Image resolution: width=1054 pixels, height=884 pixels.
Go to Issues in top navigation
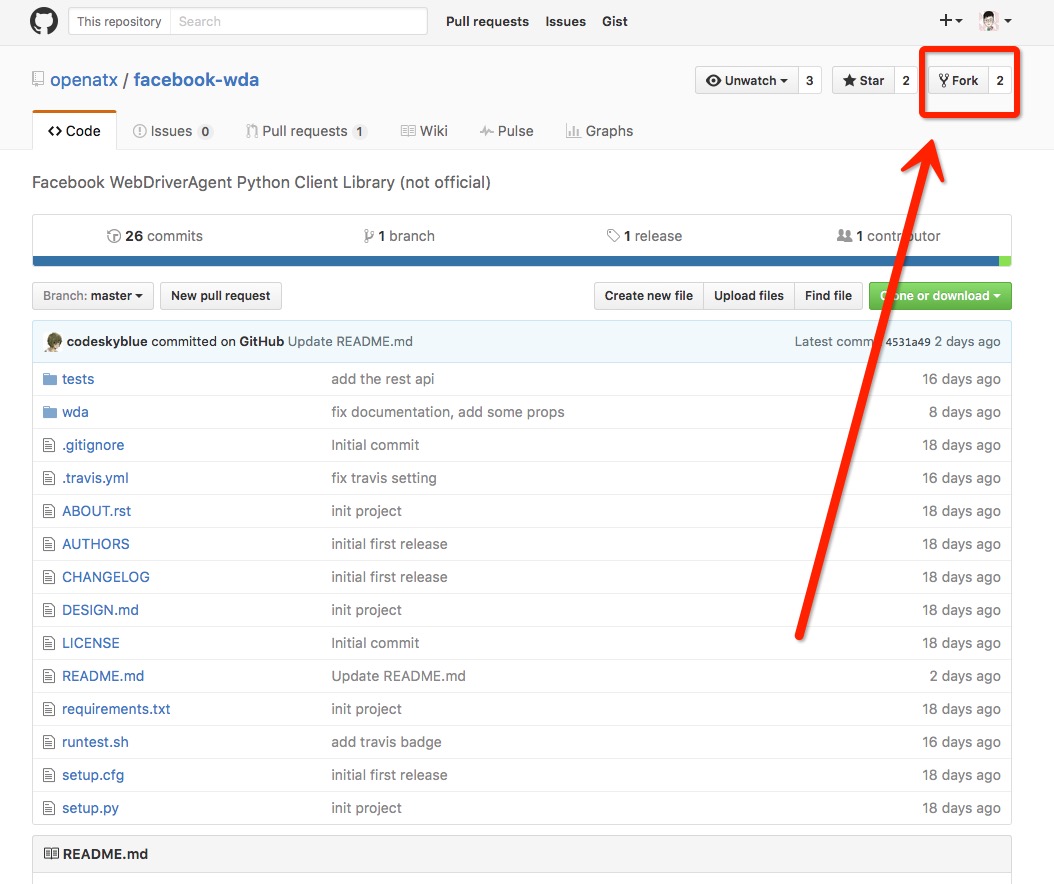(565, 22)
